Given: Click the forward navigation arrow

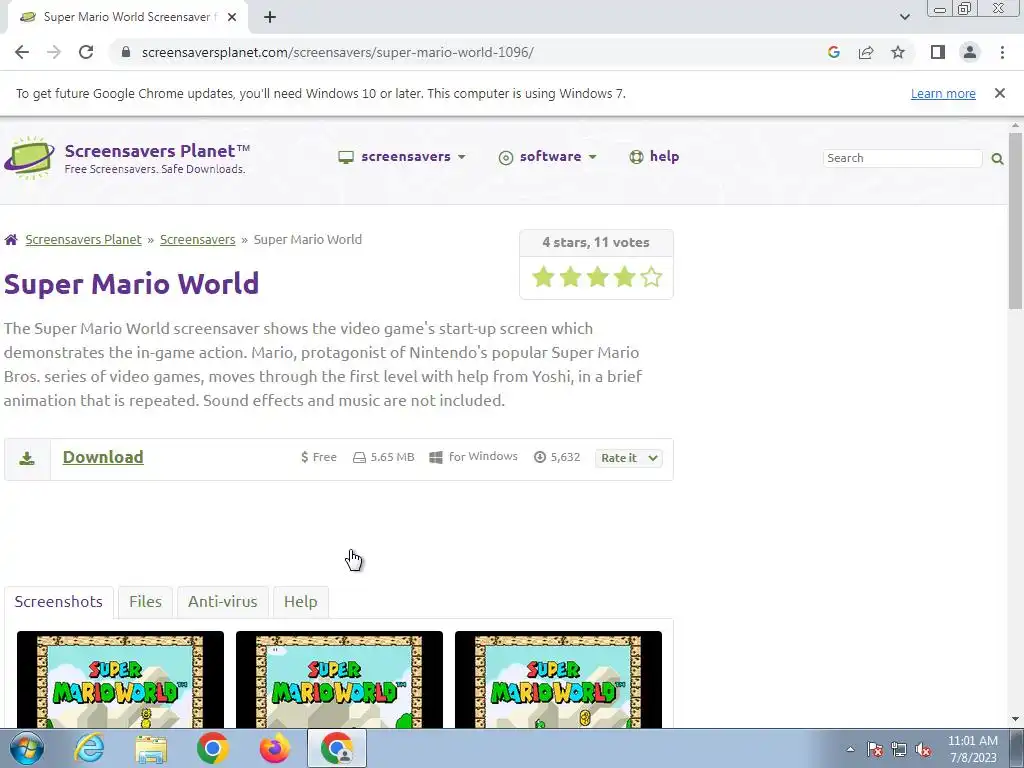Looking at the screenshot, I should click(x=54, y=52).
